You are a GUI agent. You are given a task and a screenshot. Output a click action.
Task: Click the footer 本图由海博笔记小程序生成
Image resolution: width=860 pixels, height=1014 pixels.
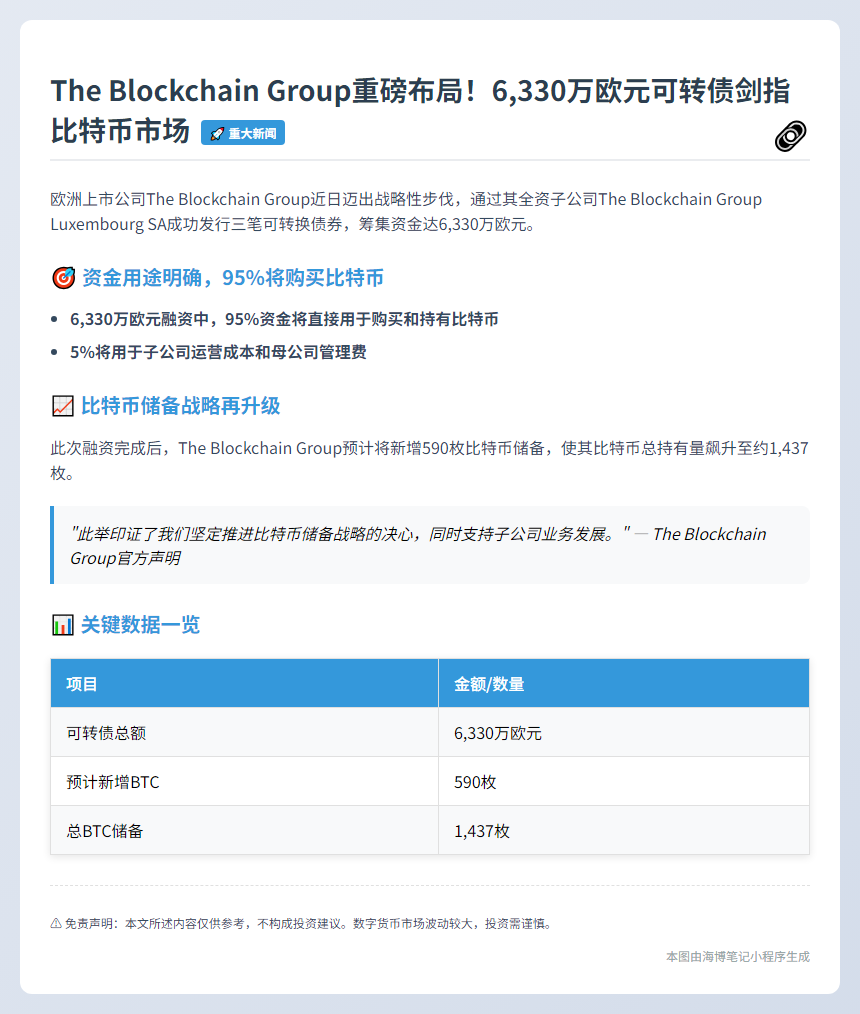pos(738,956)
